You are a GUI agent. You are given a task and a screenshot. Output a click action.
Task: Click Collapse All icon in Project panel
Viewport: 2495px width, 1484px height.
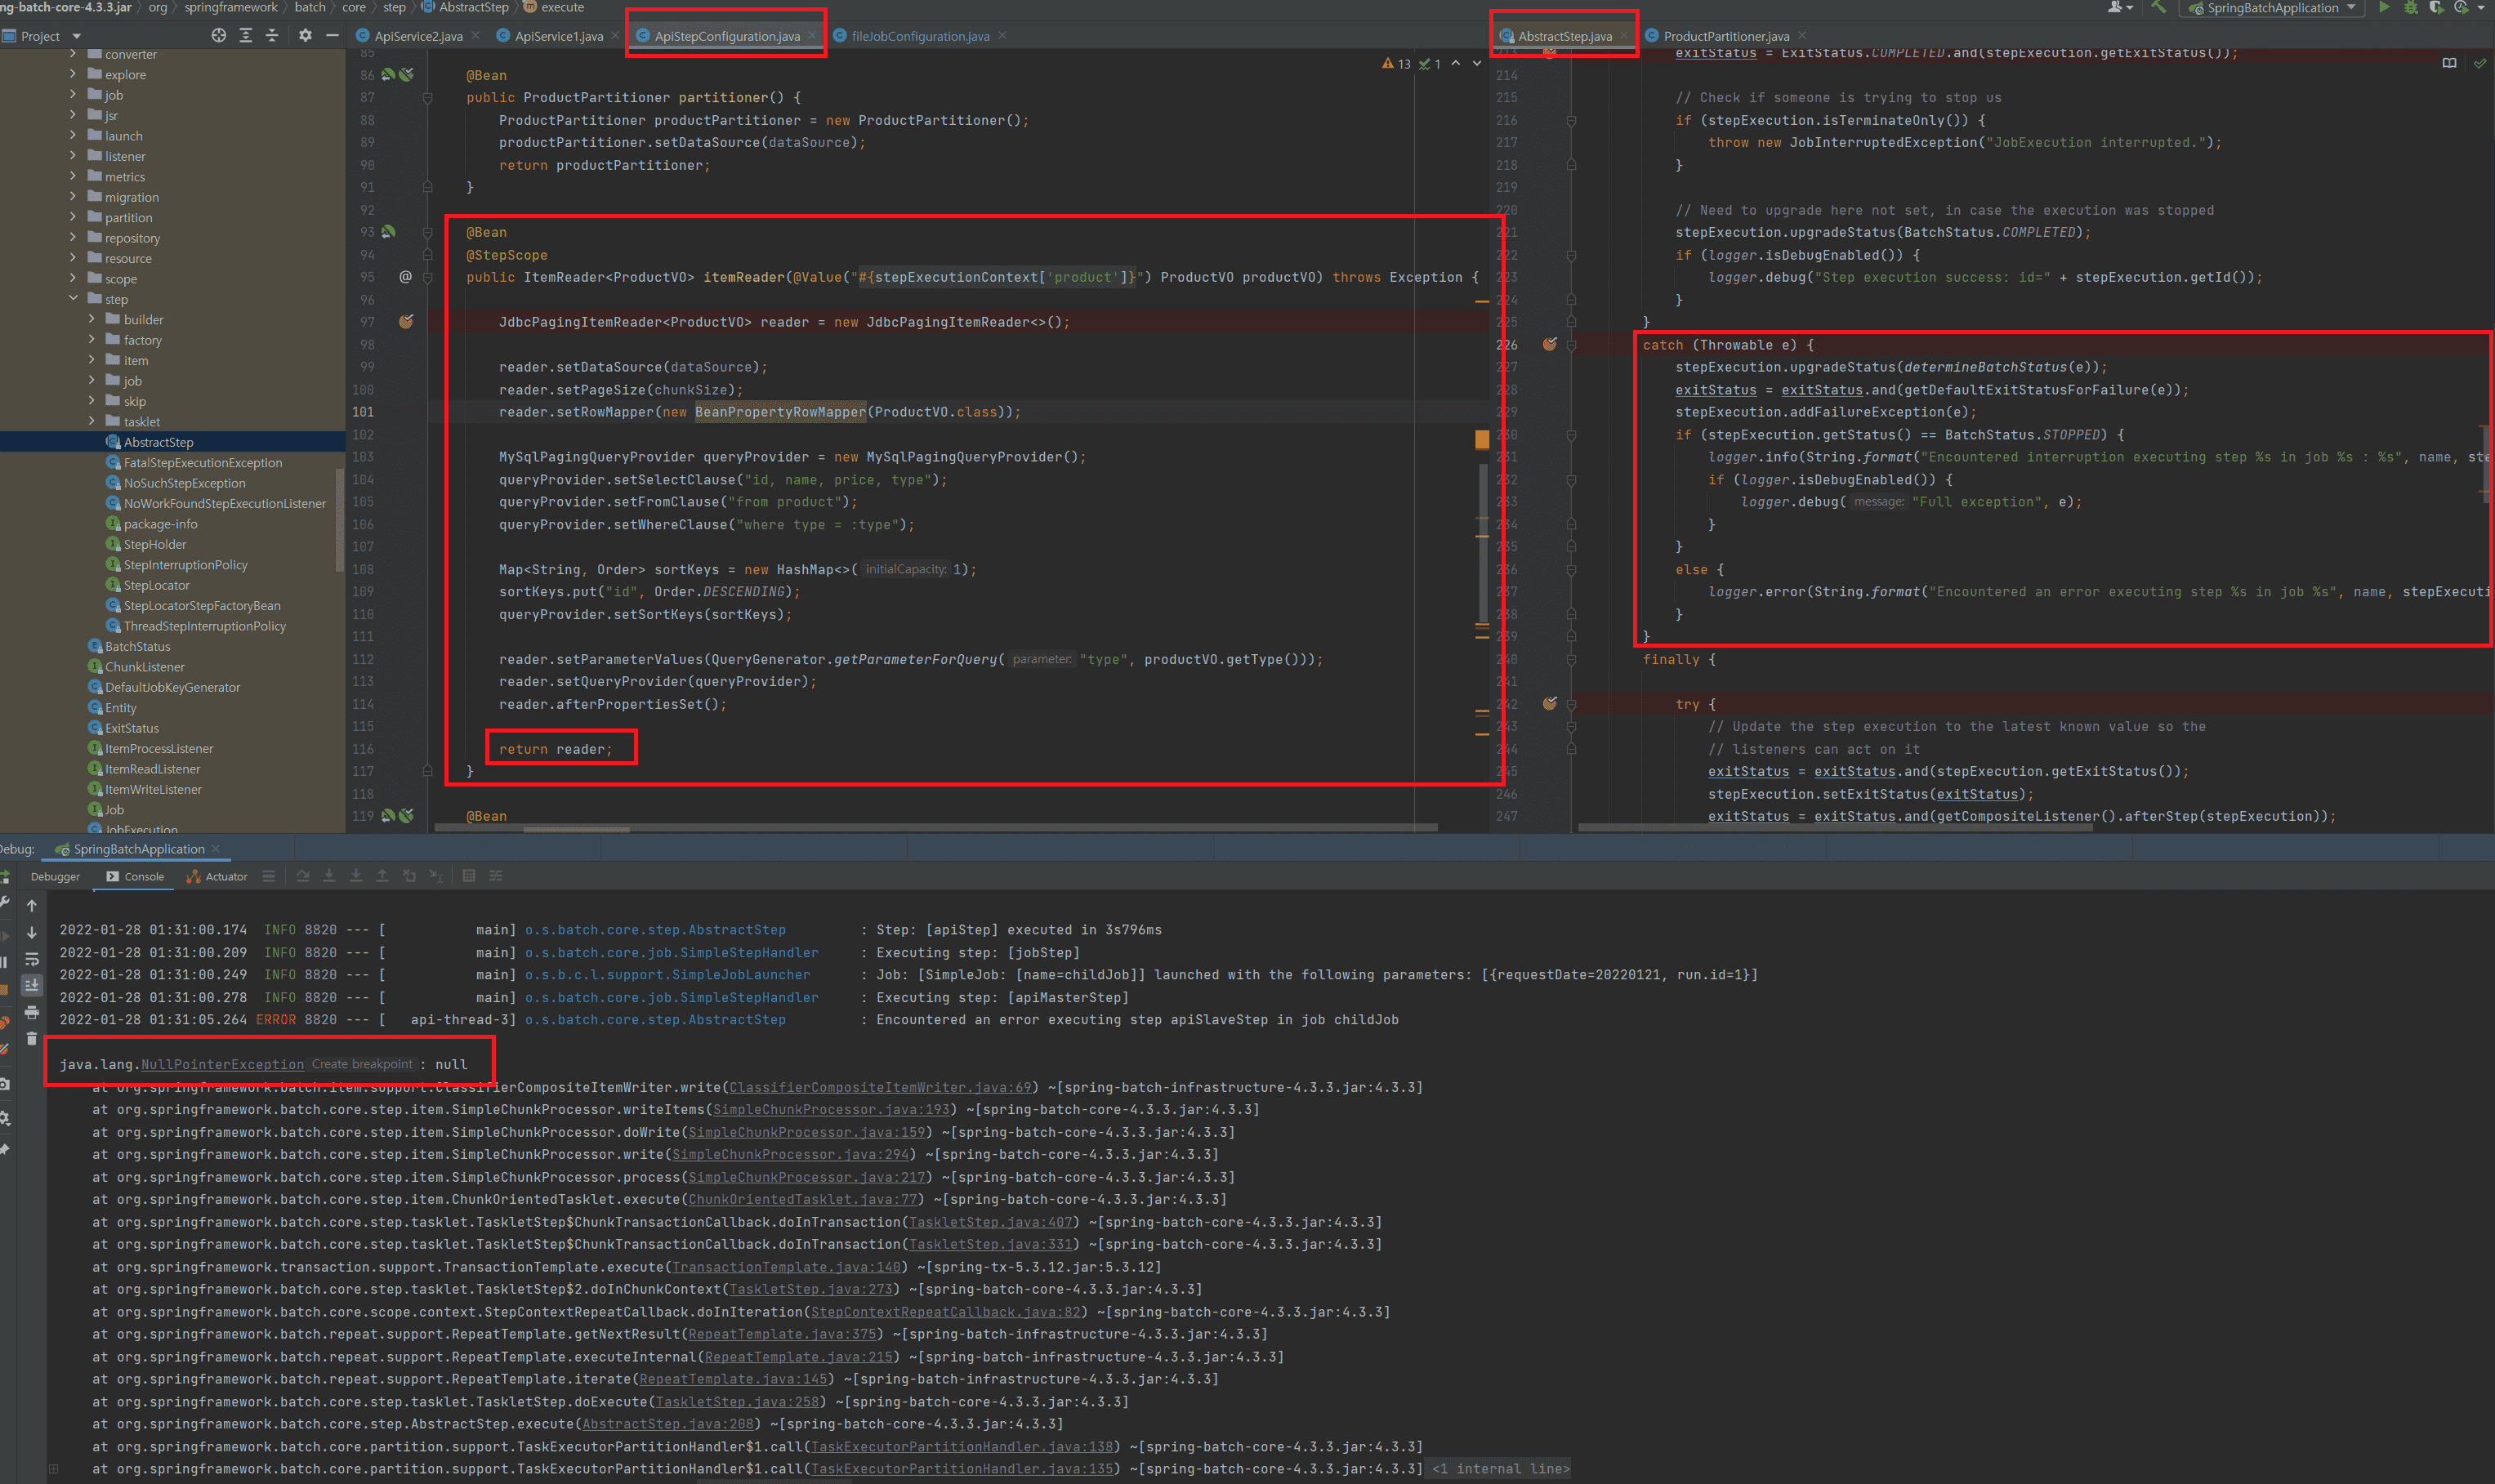point(272,36)
